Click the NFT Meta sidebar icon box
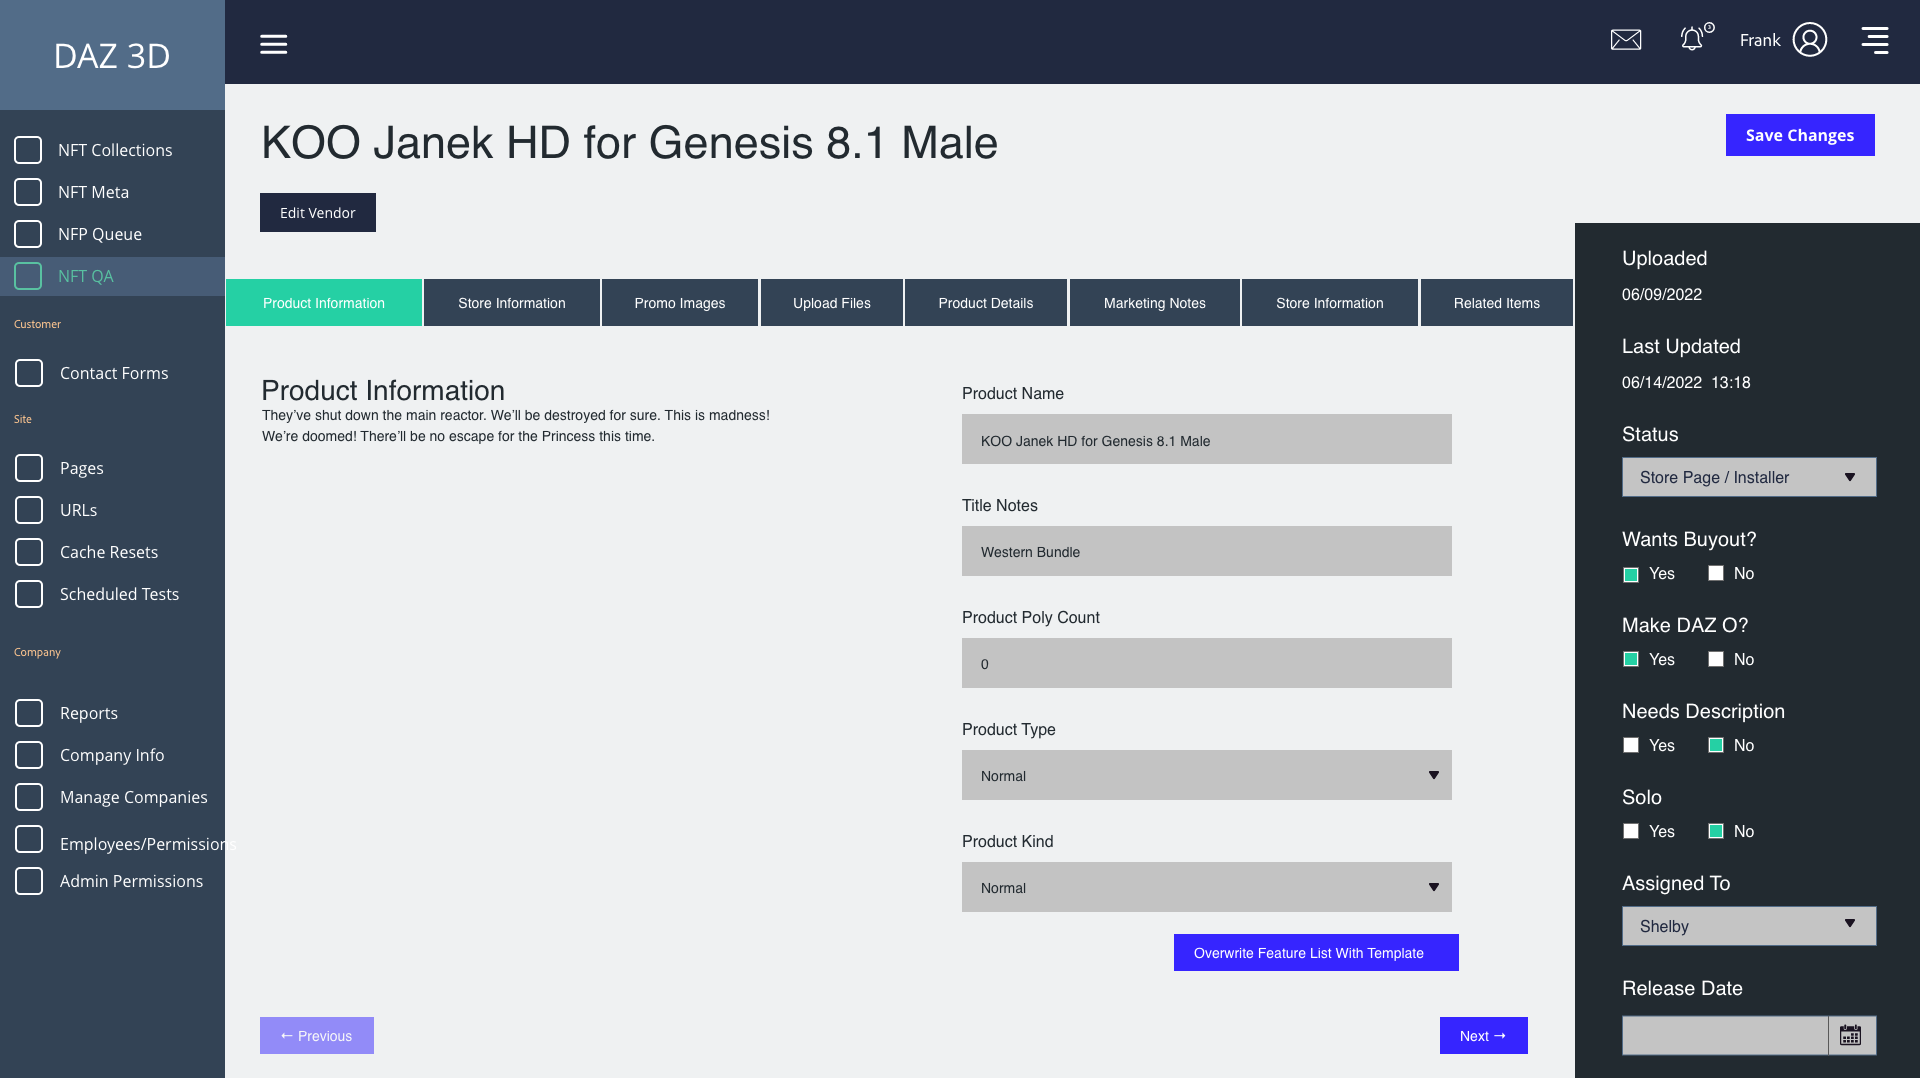 [28, 192]
